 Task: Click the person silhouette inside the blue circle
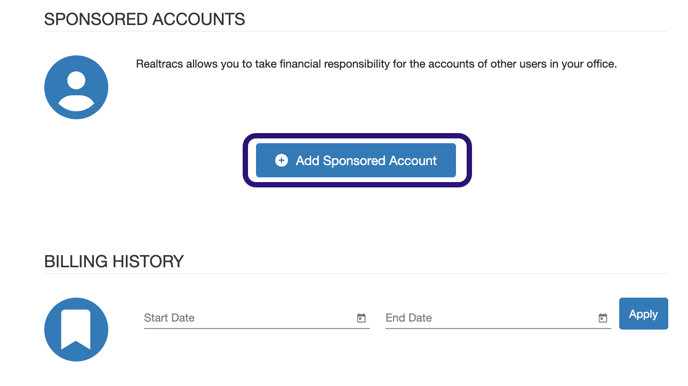click(76, 91)
